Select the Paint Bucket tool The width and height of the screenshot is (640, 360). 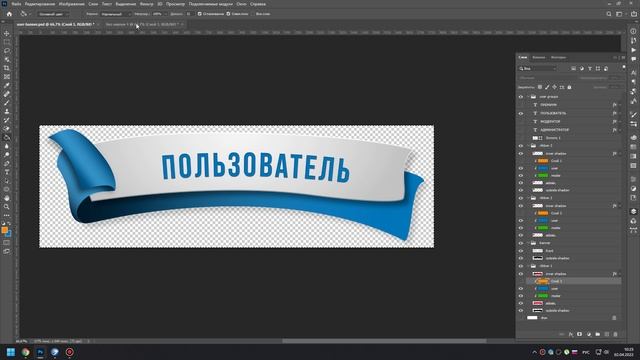(7, 137)
